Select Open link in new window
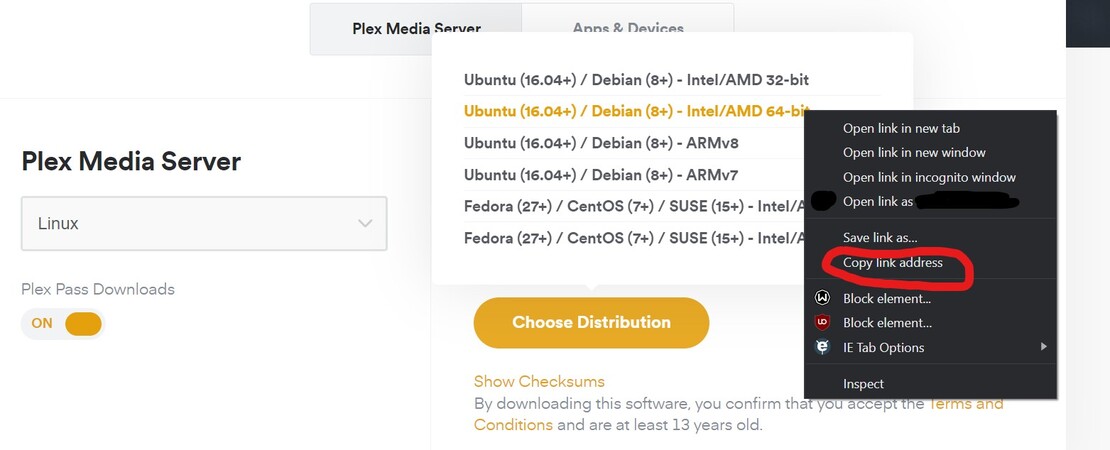Image resolution: width=1110 pixels, height=450 pixels. 914,152
